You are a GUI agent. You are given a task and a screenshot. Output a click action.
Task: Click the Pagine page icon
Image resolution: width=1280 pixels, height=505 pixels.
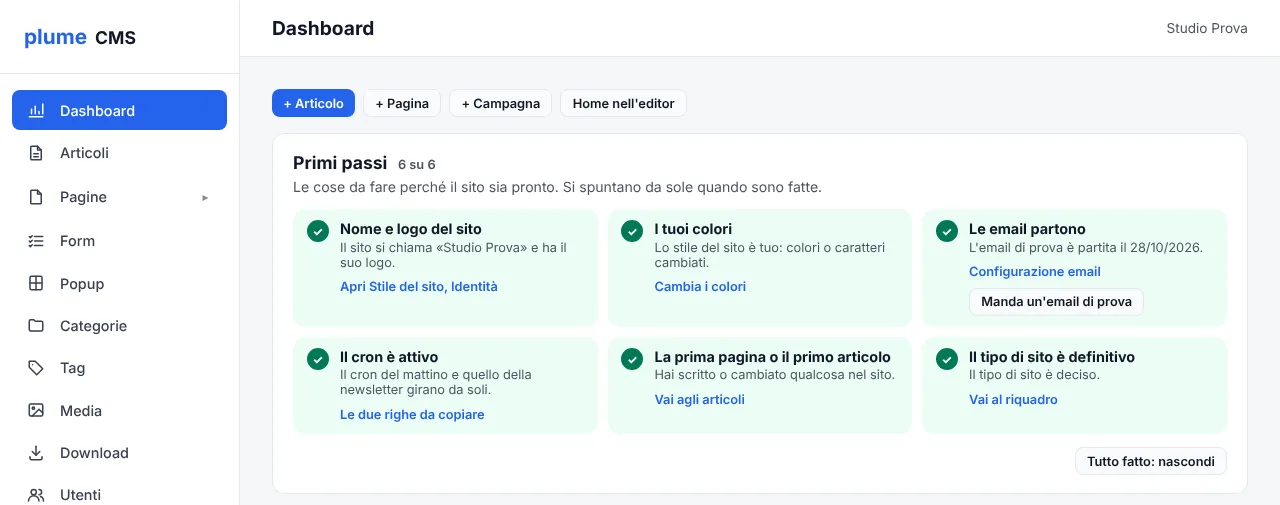pyautogui.click(x=36, y=197)
